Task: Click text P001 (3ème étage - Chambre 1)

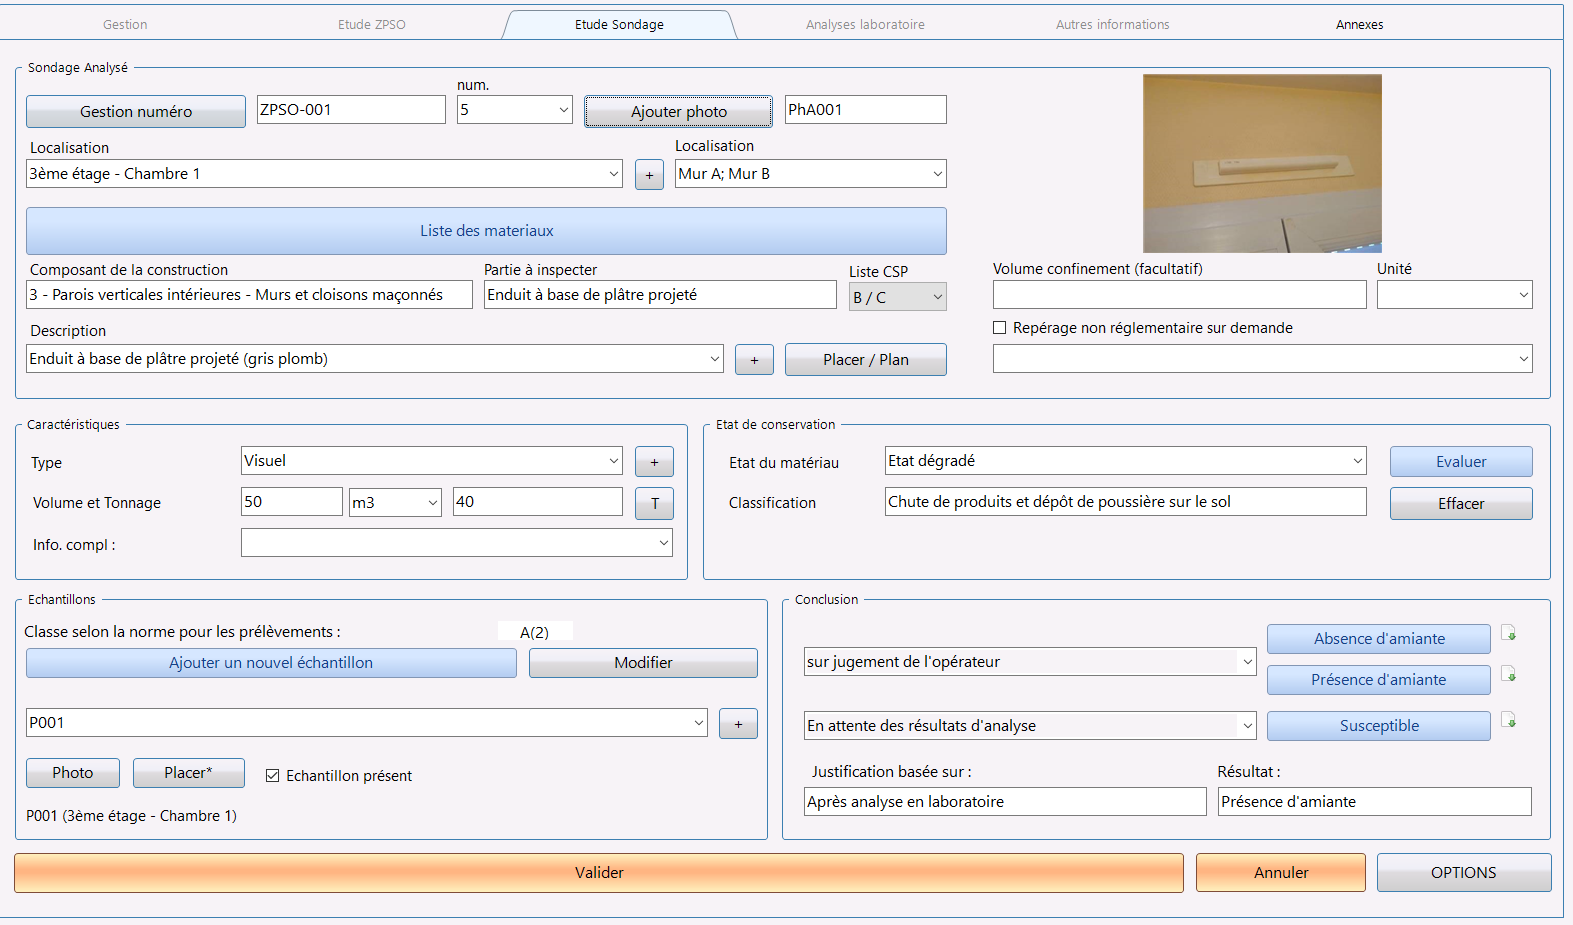Action: (131, 816)
